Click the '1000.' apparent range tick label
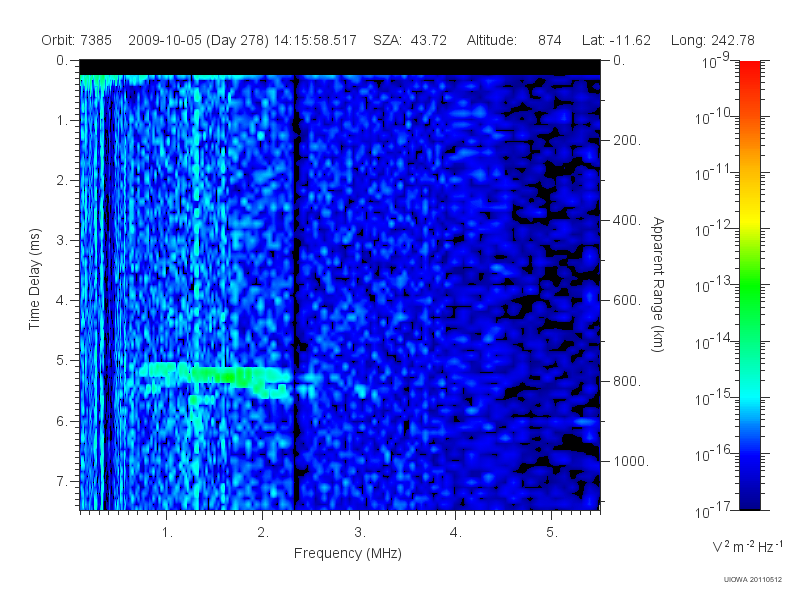 click(631, 461)
